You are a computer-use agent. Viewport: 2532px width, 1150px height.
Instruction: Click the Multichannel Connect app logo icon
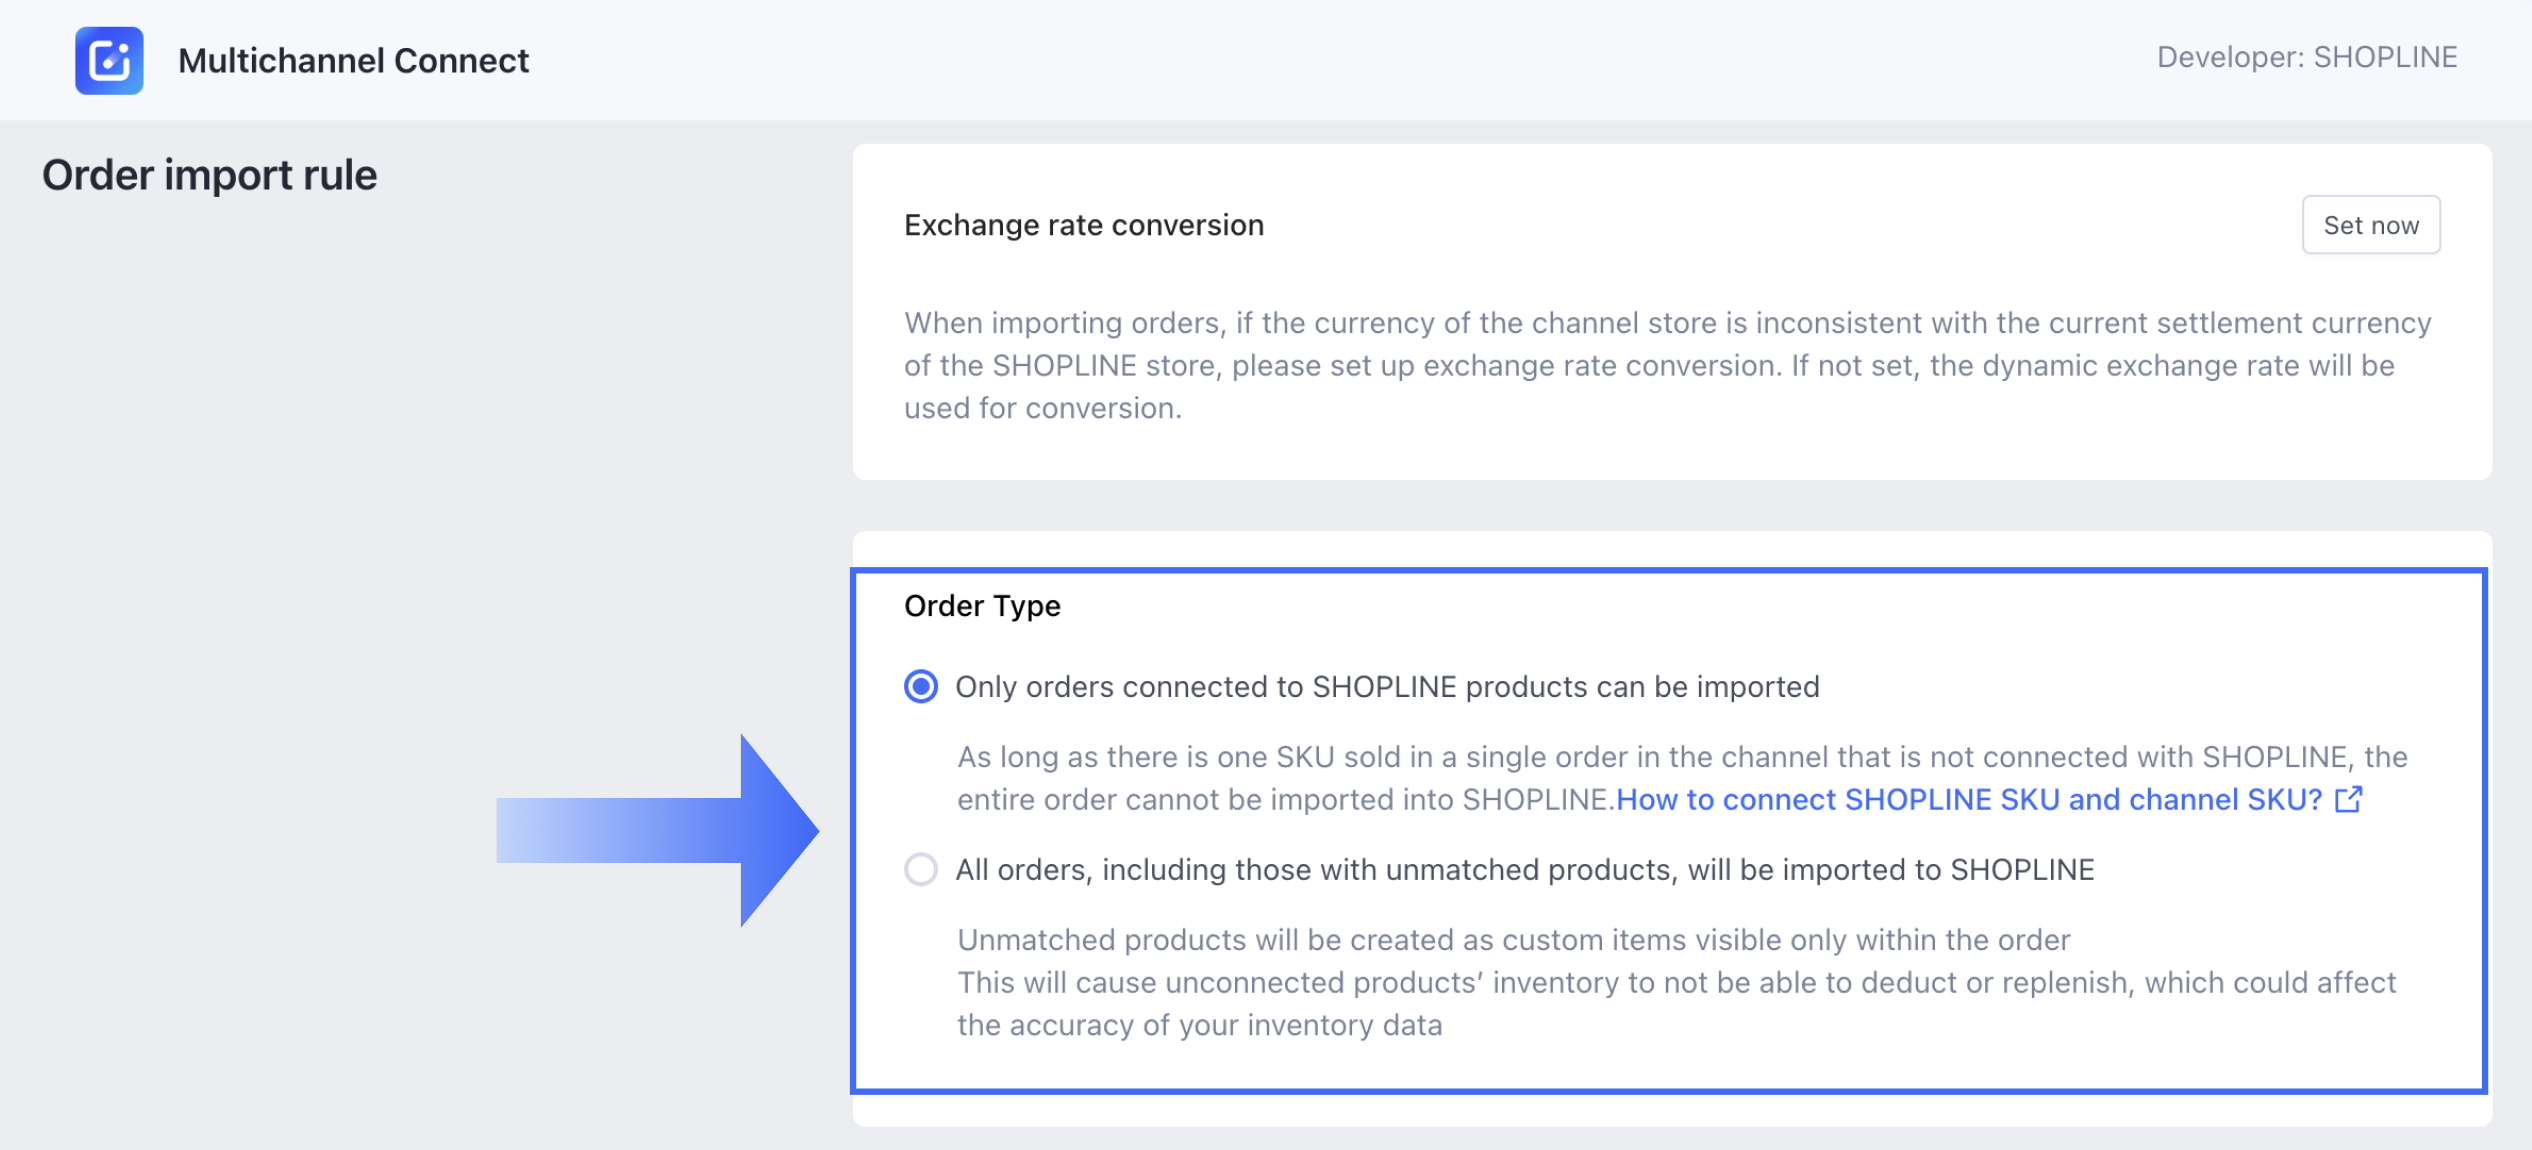click(x=109, y=60)
